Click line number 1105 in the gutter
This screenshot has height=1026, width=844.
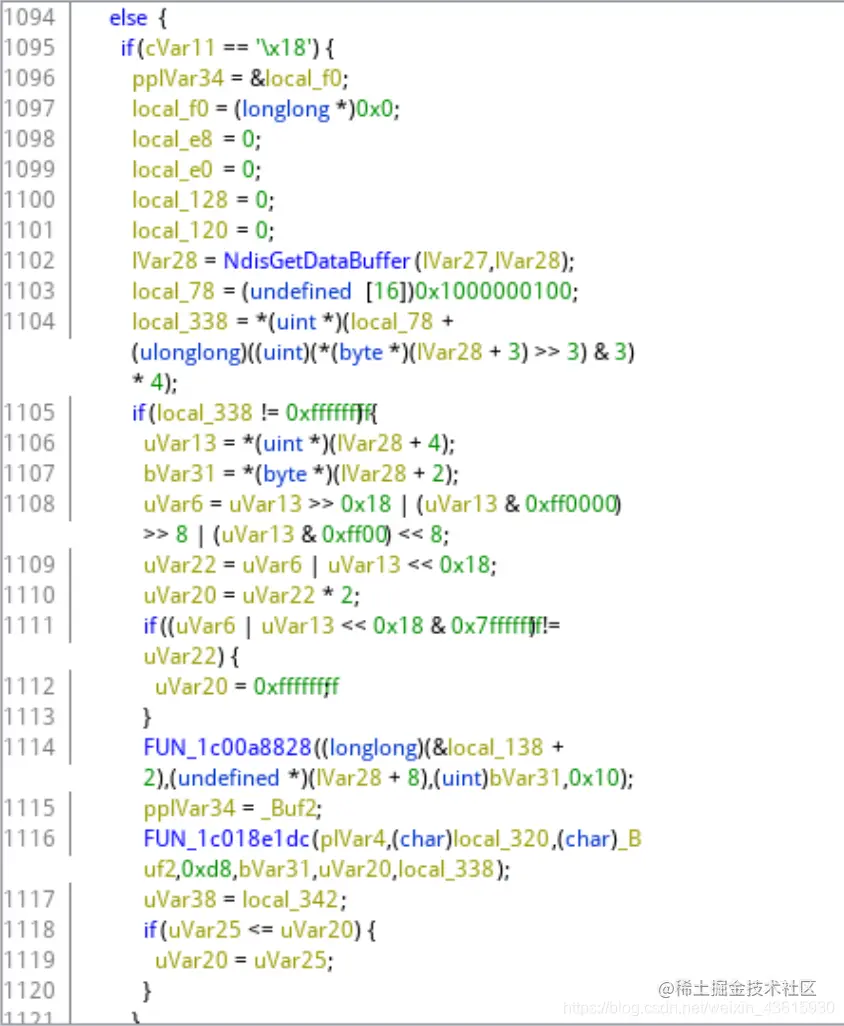[30, 412]
